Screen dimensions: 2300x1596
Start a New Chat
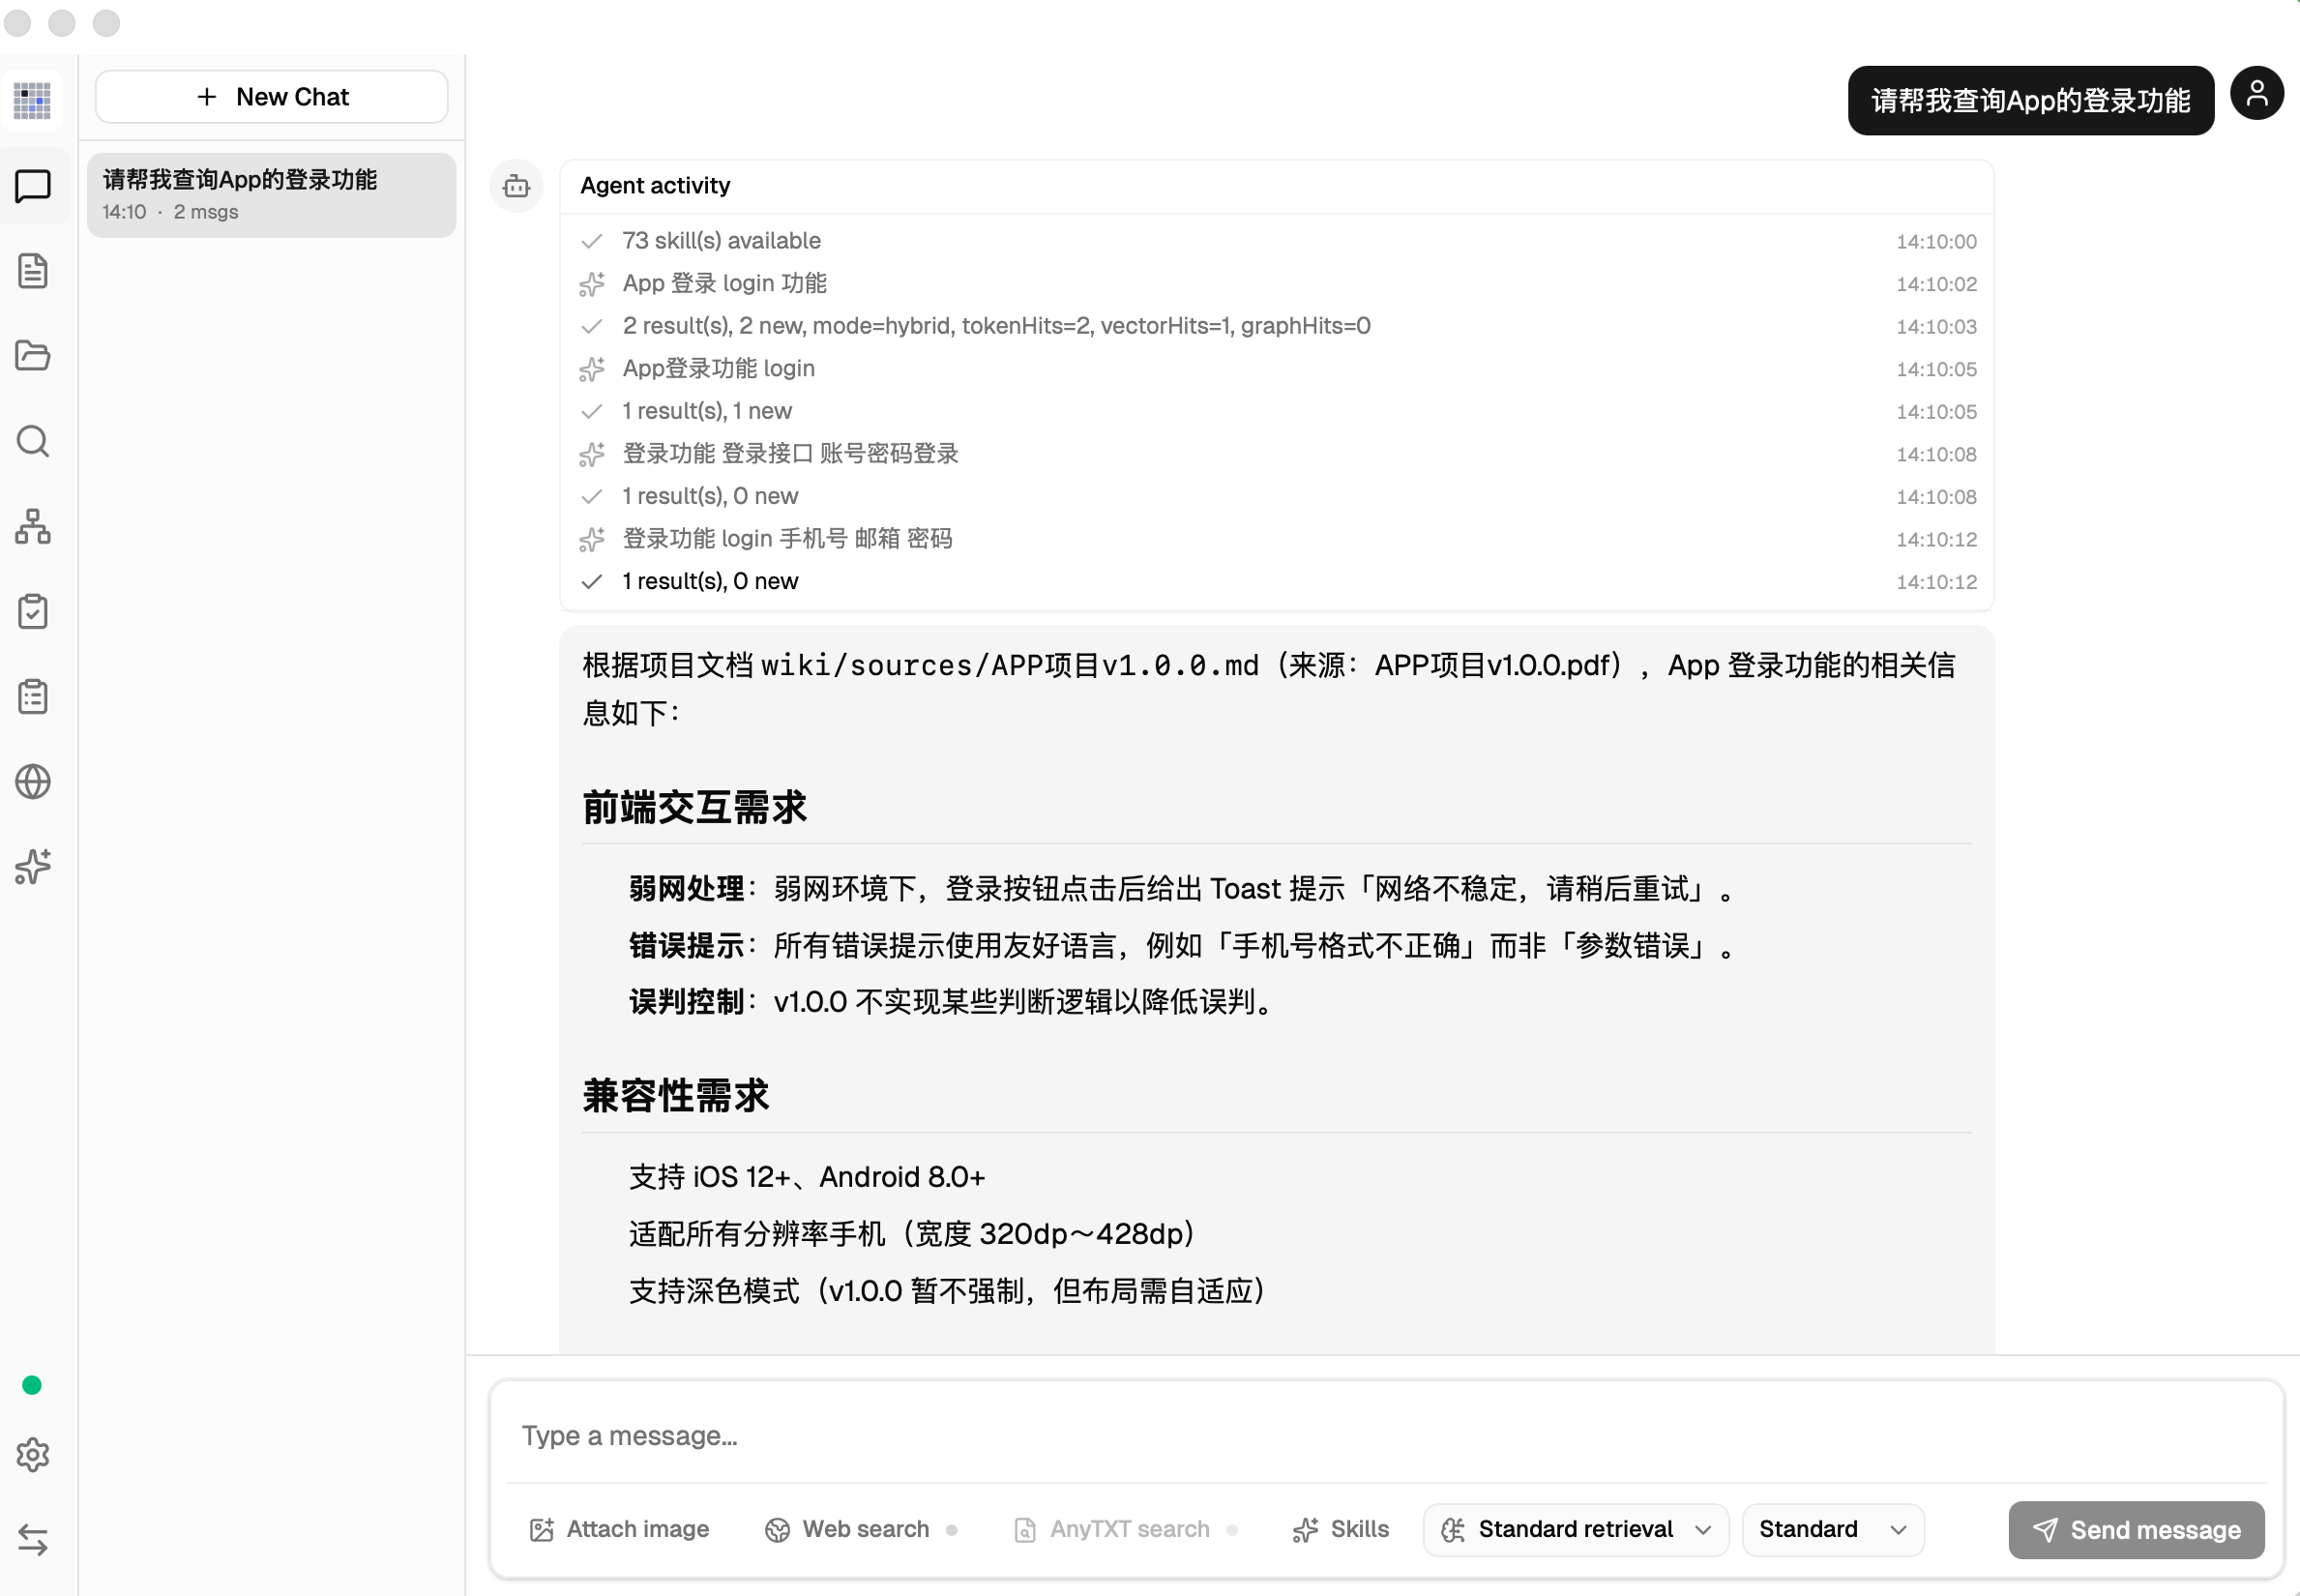[272, 97]
